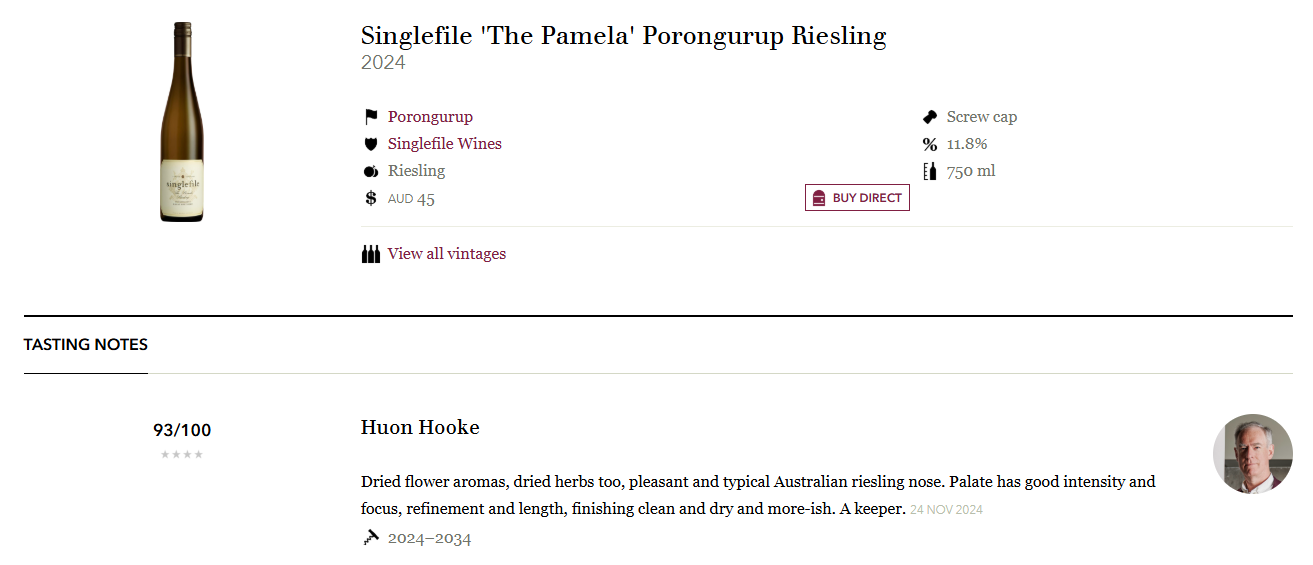The image size is (1313, 565).
Task: Click the alcohol percentage icon
Action: [930, 144]
